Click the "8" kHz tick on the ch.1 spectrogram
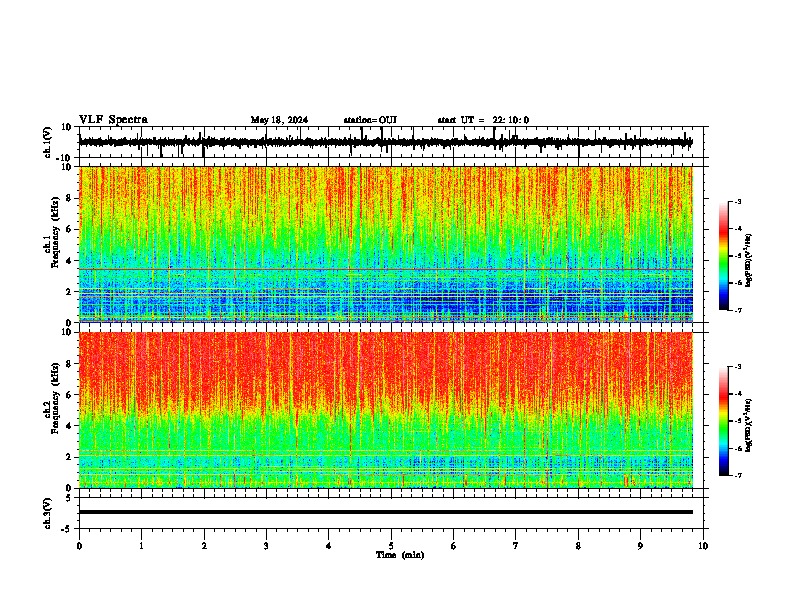This screenshot has height=612, width=792. [69, 198]
